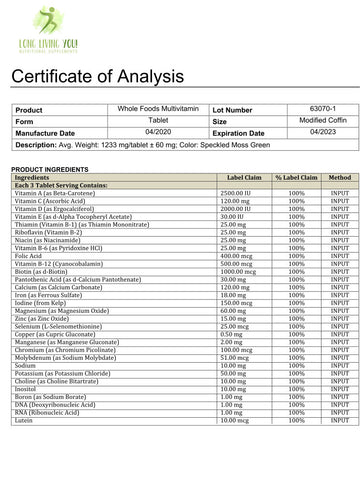Select the Whole Foods Multivitamin product cell
Screen dimensions: 360x480
158,109
